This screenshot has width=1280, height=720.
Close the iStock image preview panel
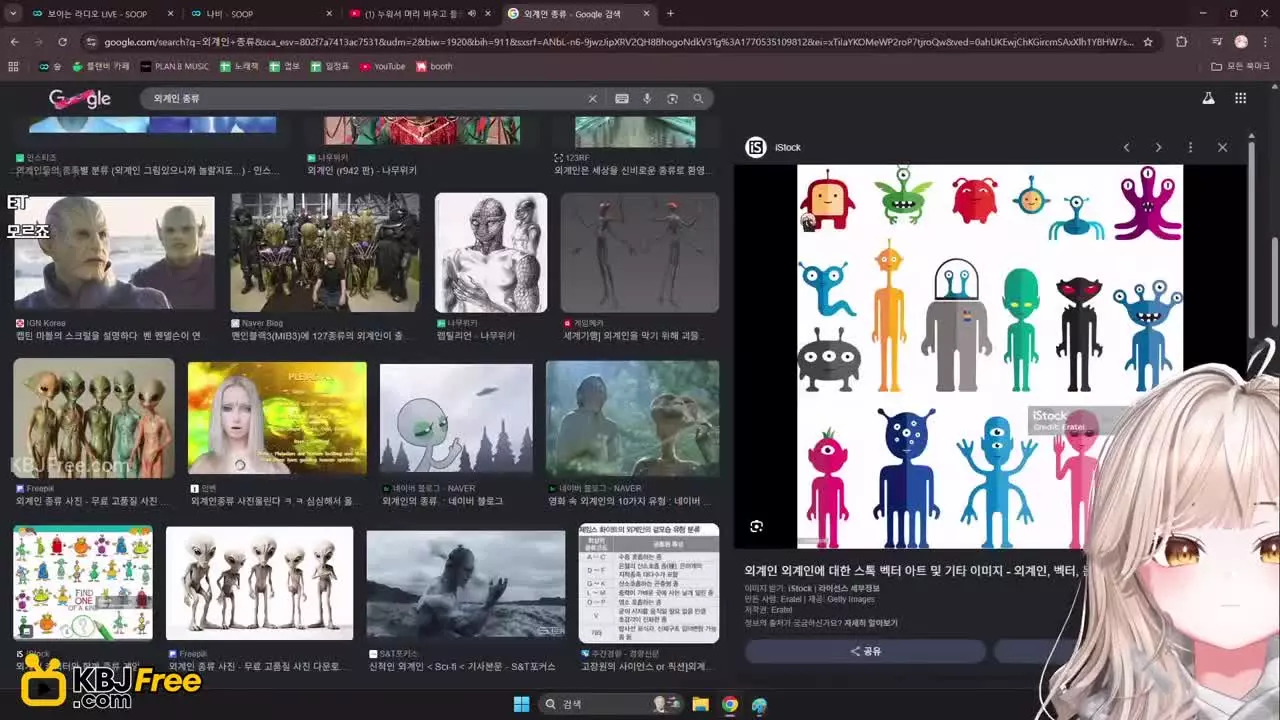(1222, 147)
